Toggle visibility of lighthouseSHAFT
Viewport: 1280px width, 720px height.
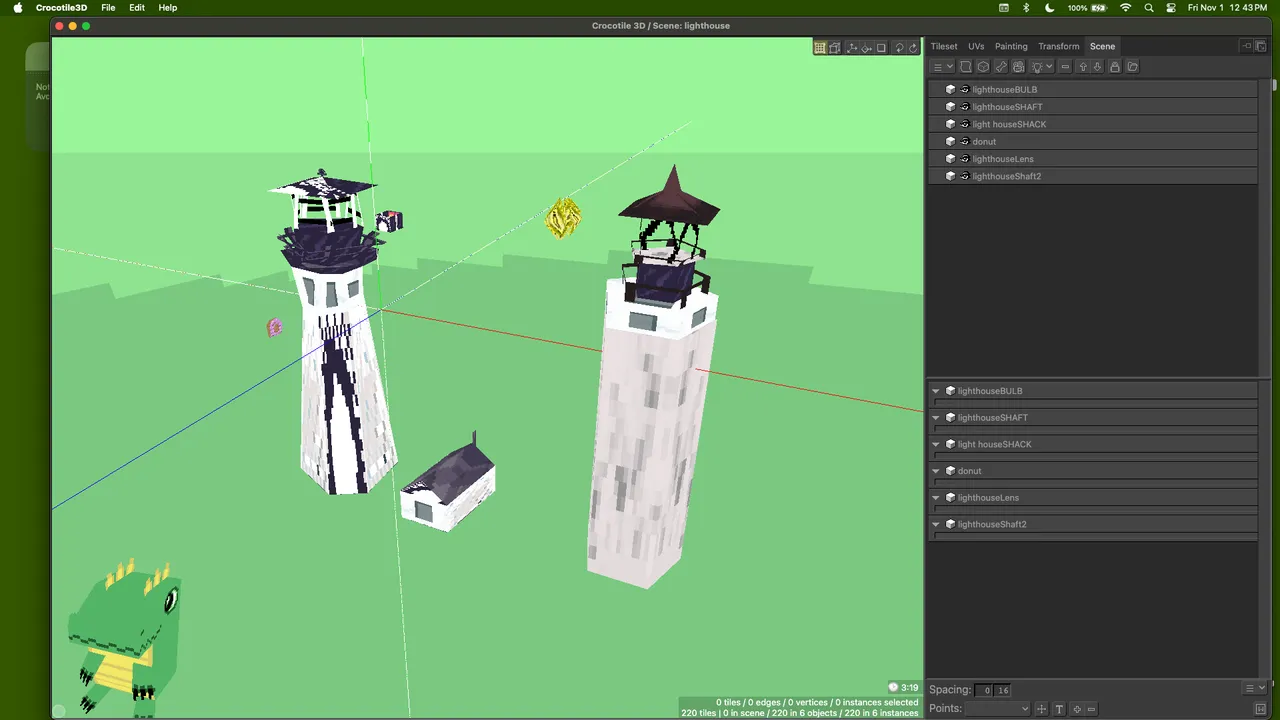[965, 107]
